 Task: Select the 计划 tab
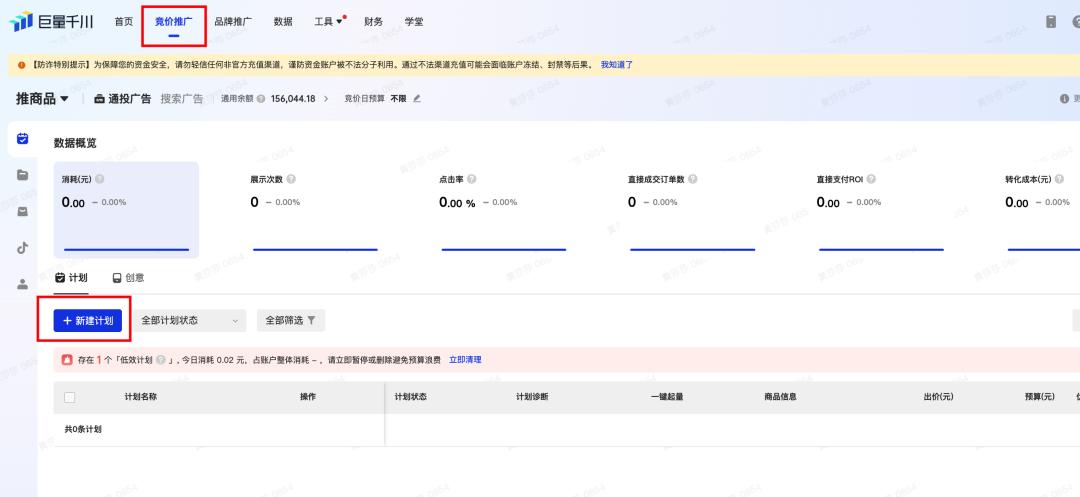[71, 277]
